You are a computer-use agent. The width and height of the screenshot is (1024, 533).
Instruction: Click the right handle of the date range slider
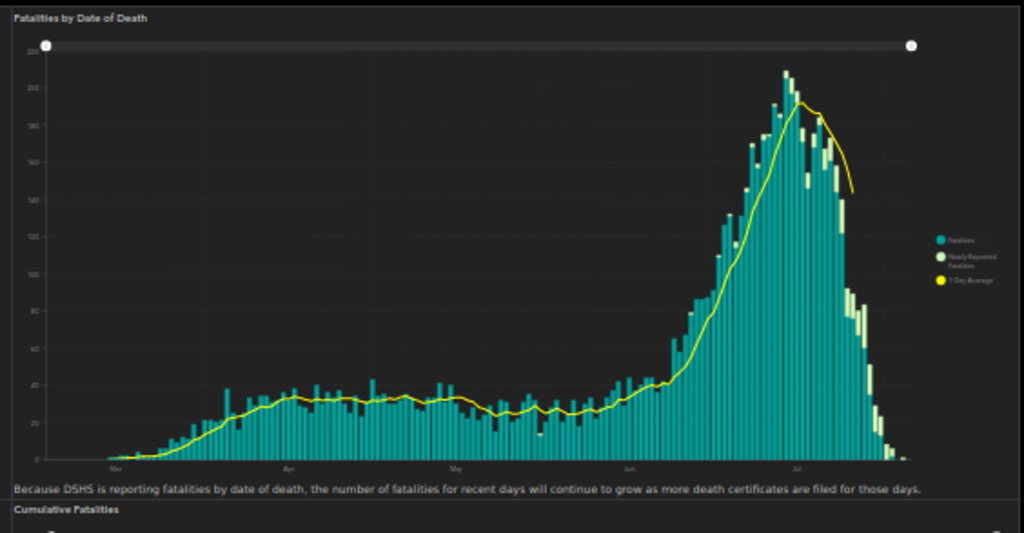[x=911, y=46]
